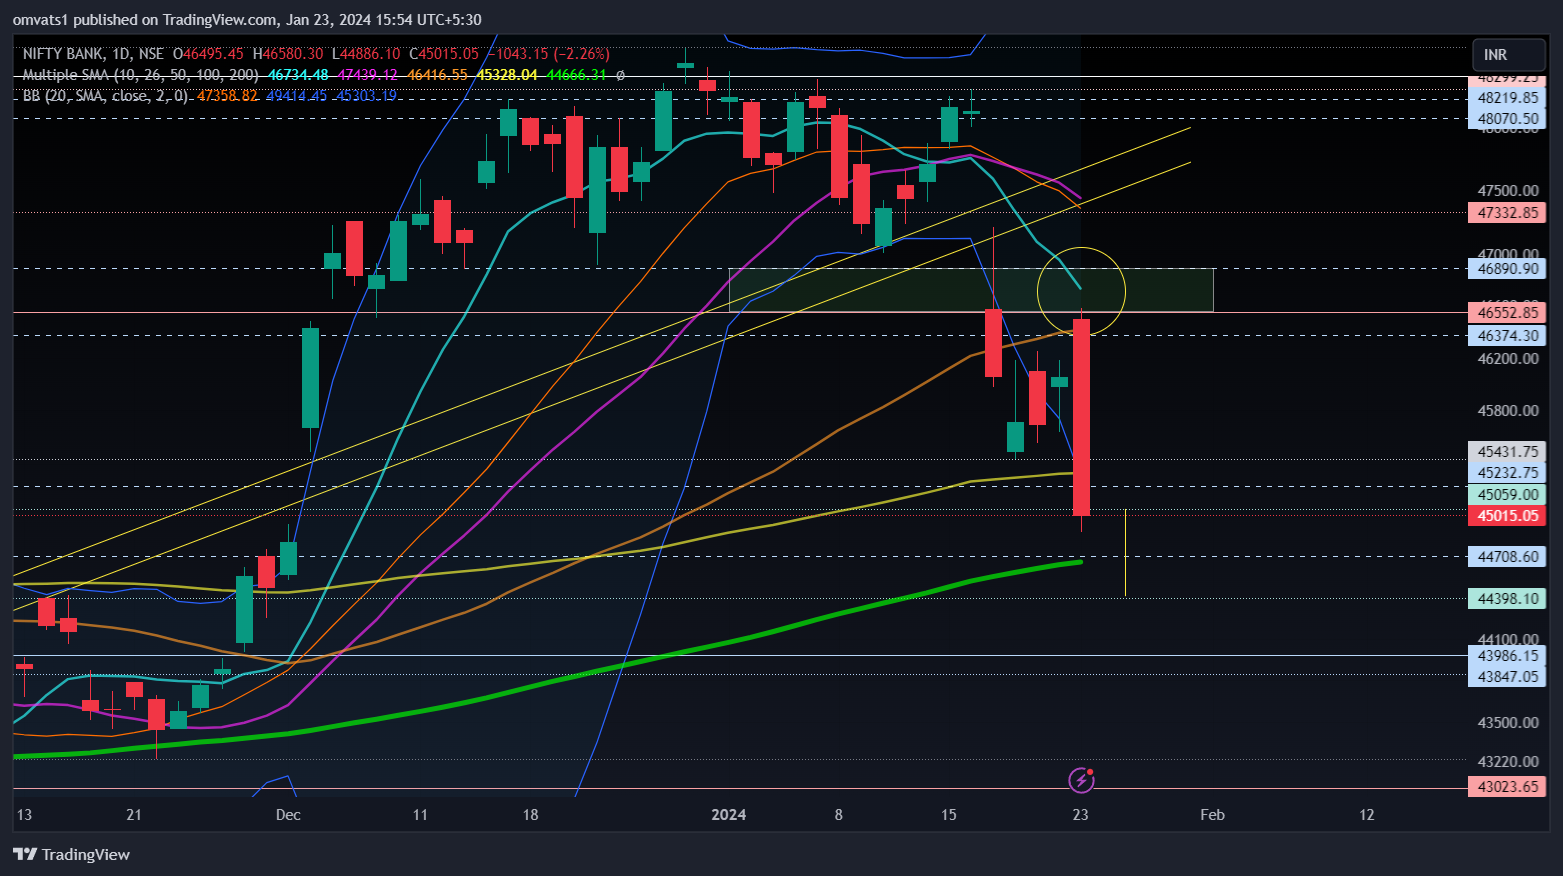The image size is (1563, 876).
Task: Click the green 44398.10 price label
Action: [1507, 599]
